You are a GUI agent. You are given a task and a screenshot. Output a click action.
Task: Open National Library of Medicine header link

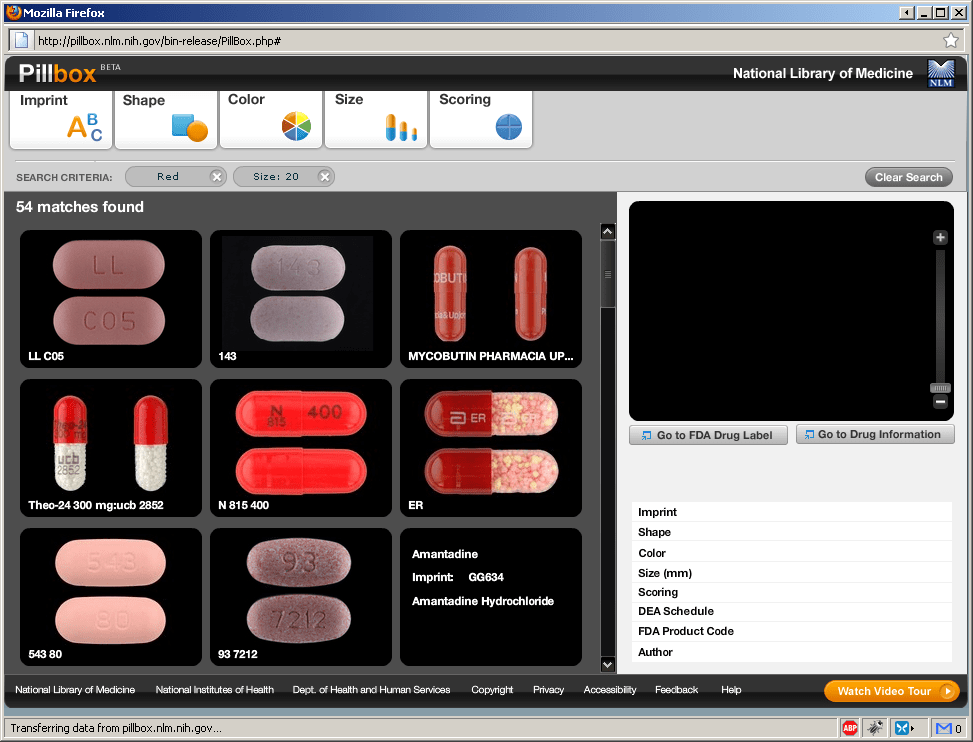pos(823,73)
